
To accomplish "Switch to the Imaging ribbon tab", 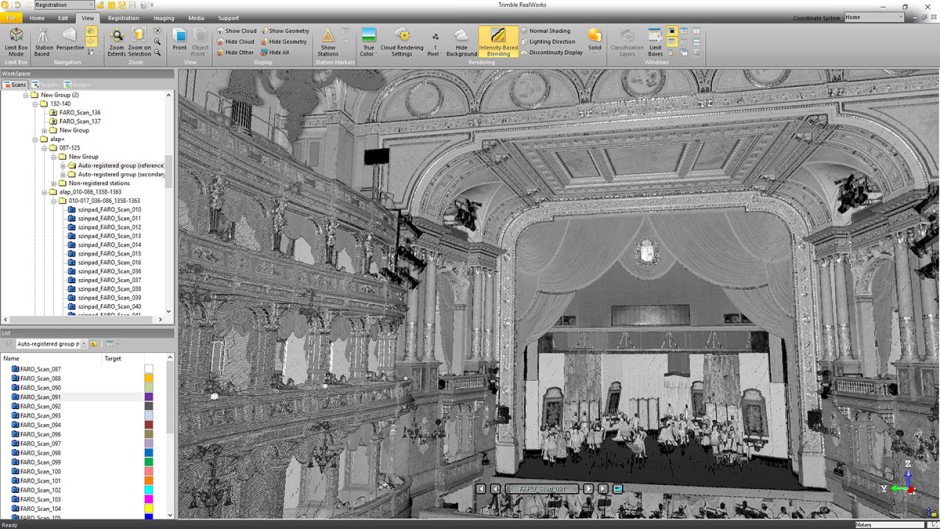I will click(163, 18).
